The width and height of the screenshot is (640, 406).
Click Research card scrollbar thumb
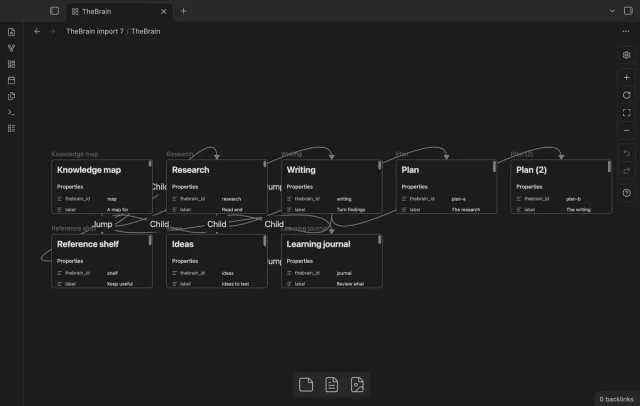click(x=264, y=164)
